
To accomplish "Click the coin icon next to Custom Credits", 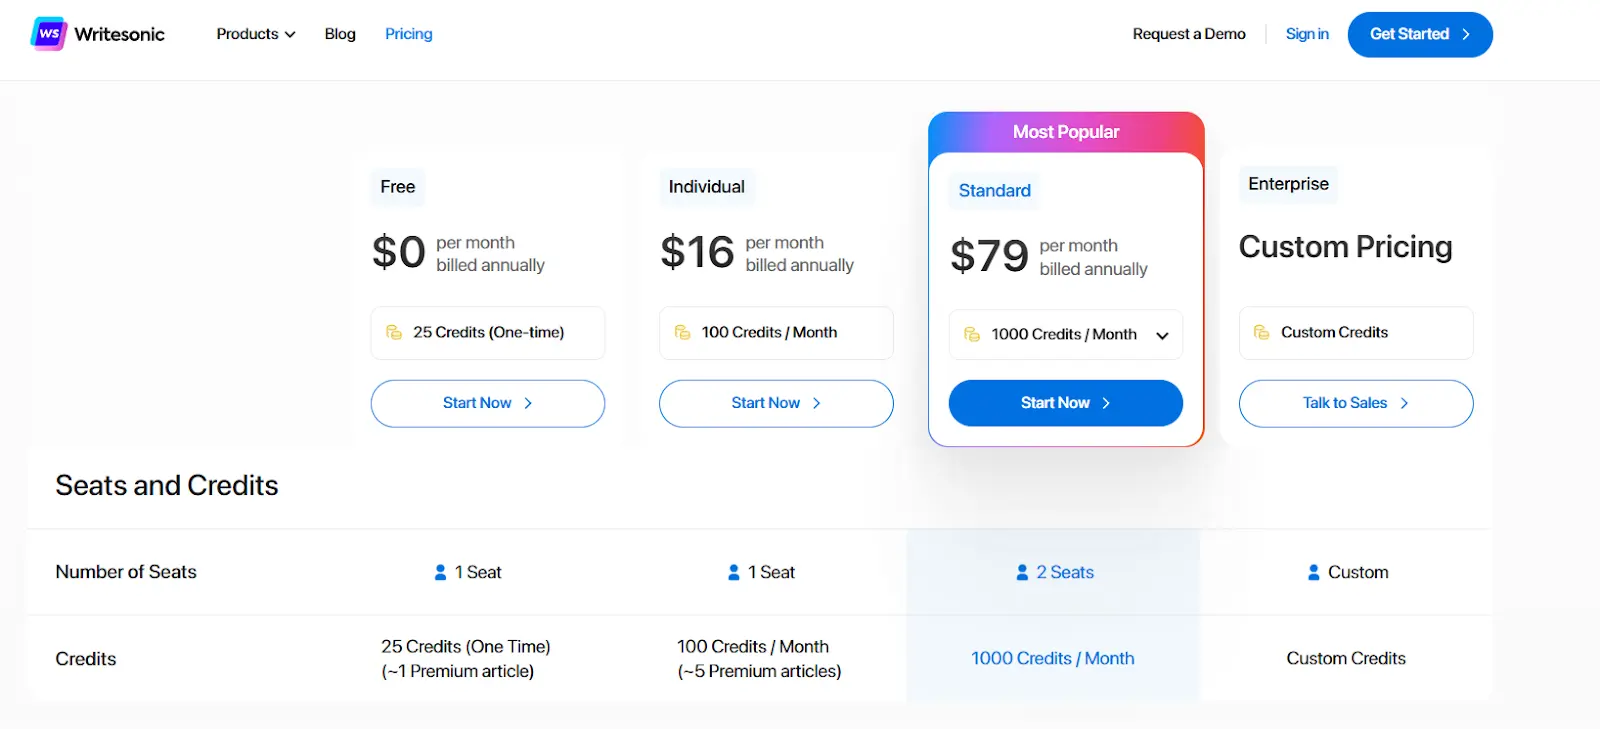I will 1262,332.
